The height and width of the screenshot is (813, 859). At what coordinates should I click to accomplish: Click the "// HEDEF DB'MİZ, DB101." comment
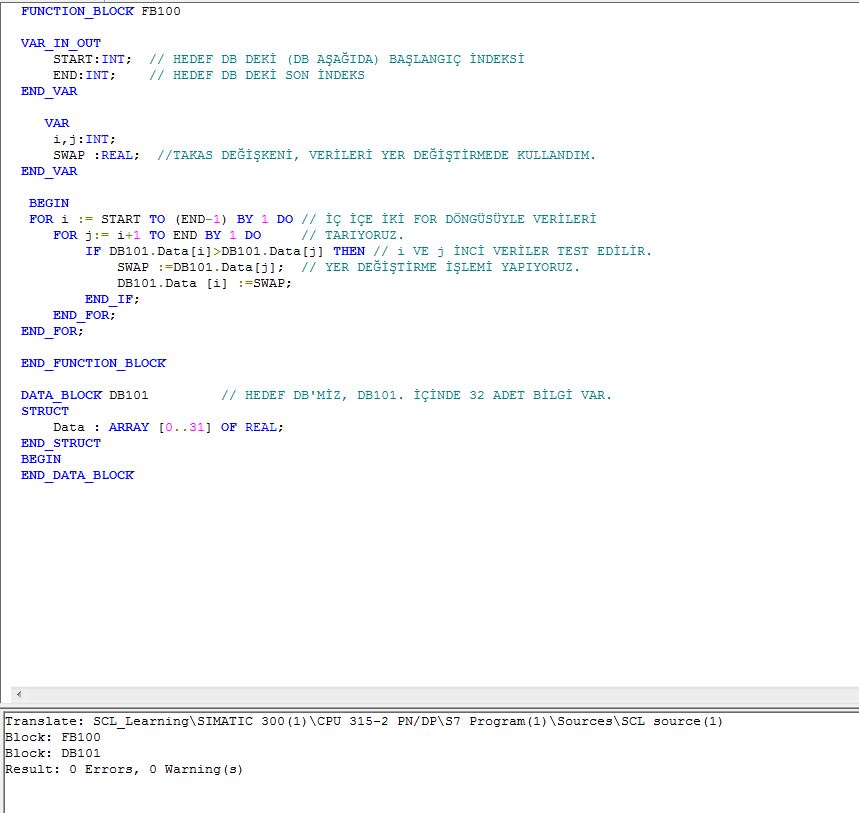click(312, 395)
